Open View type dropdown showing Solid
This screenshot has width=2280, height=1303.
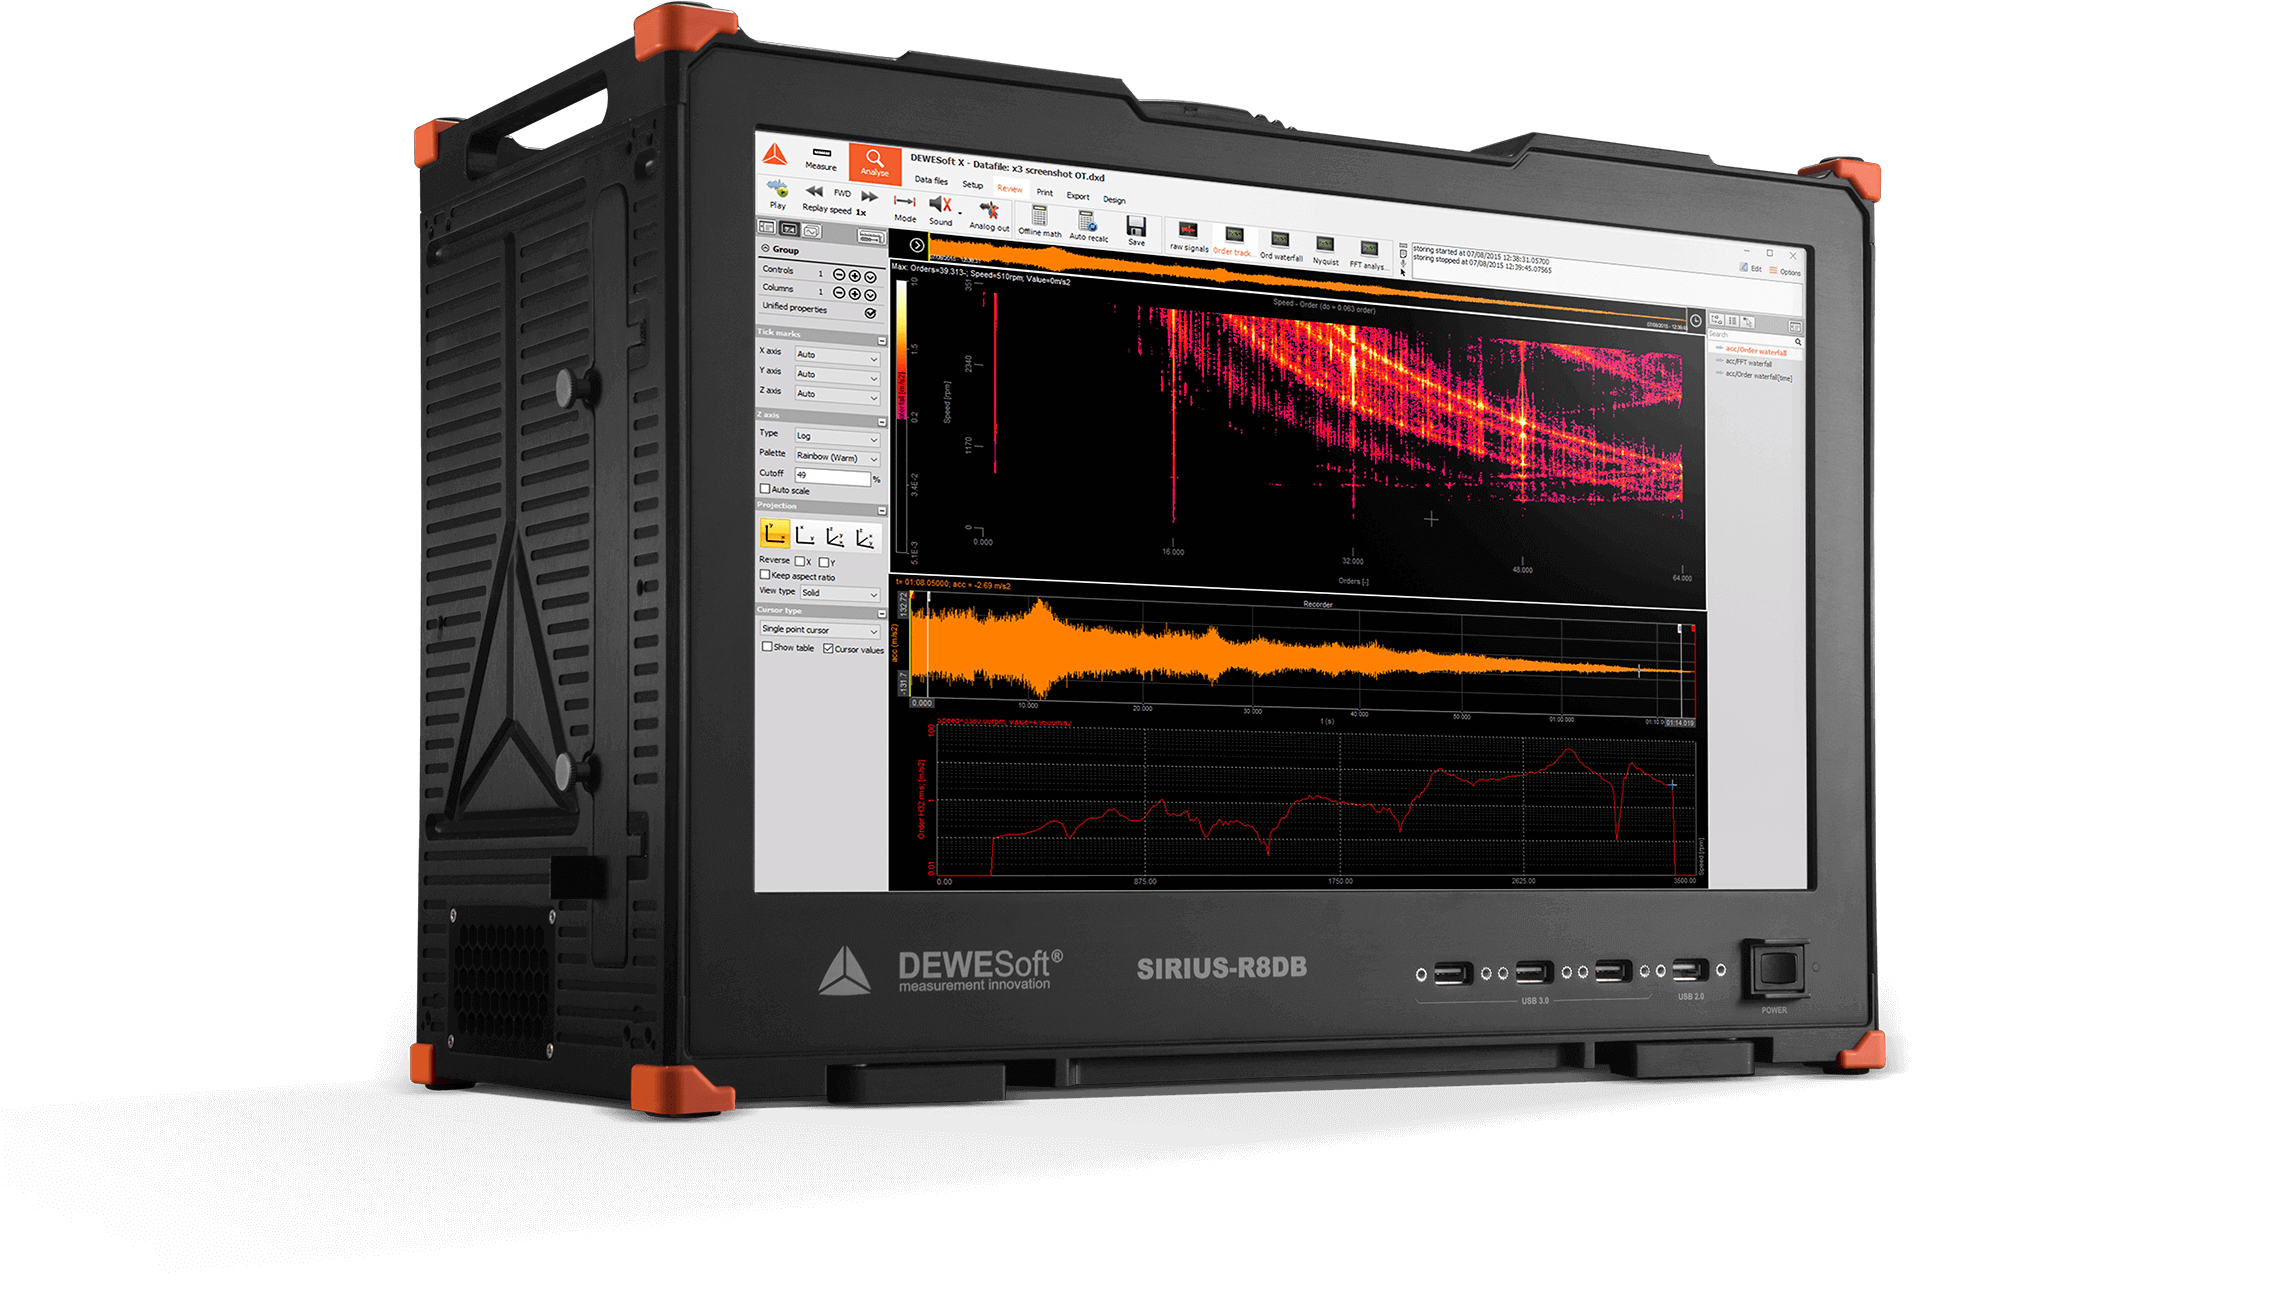click(x=839, y=593)
